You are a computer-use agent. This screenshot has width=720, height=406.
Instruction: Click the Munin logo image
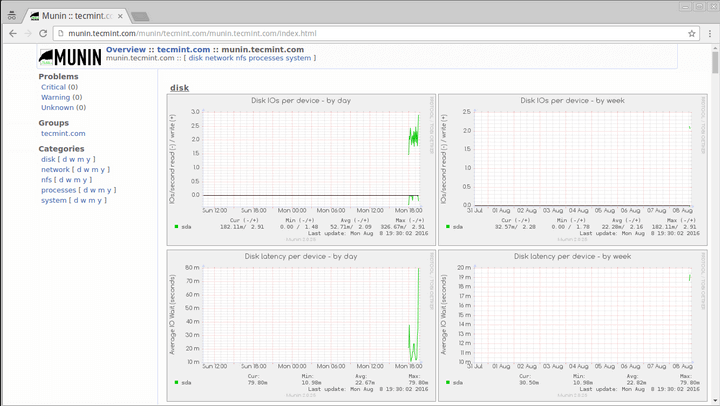pos(70,55)
